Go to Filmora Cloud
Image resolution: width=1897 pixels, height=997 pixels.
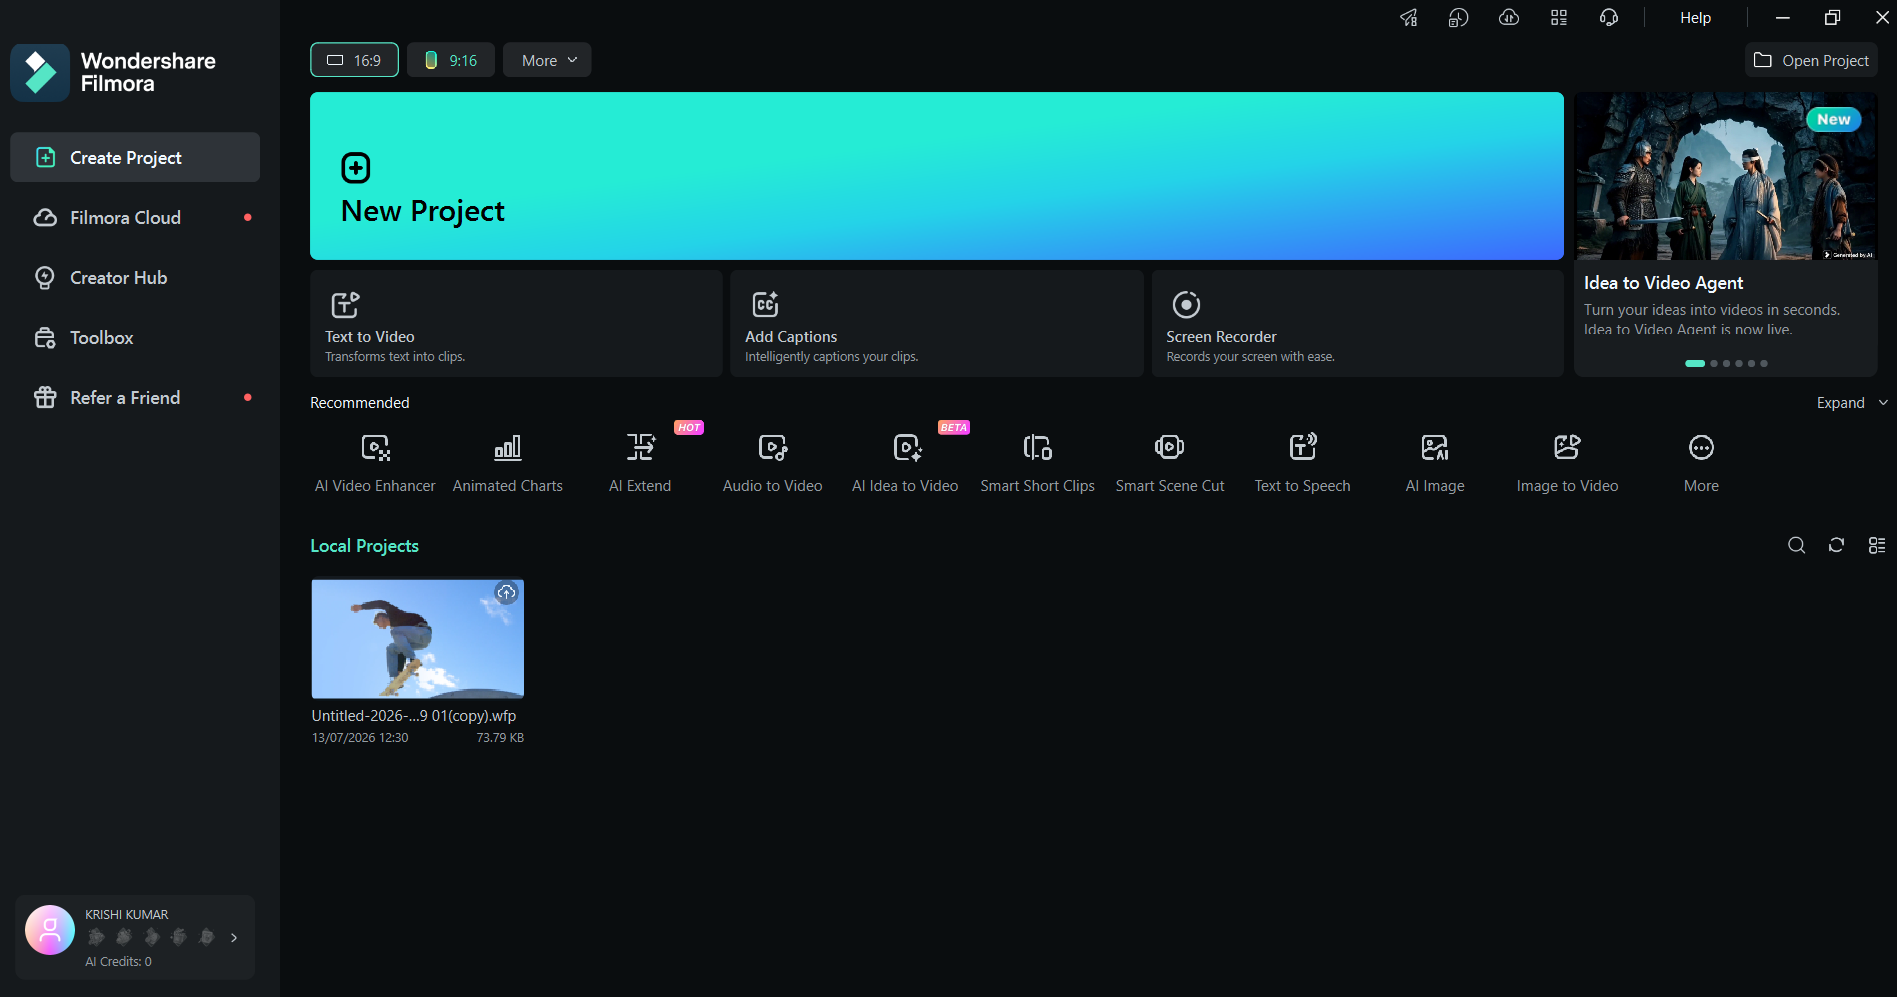click(135, 217)
